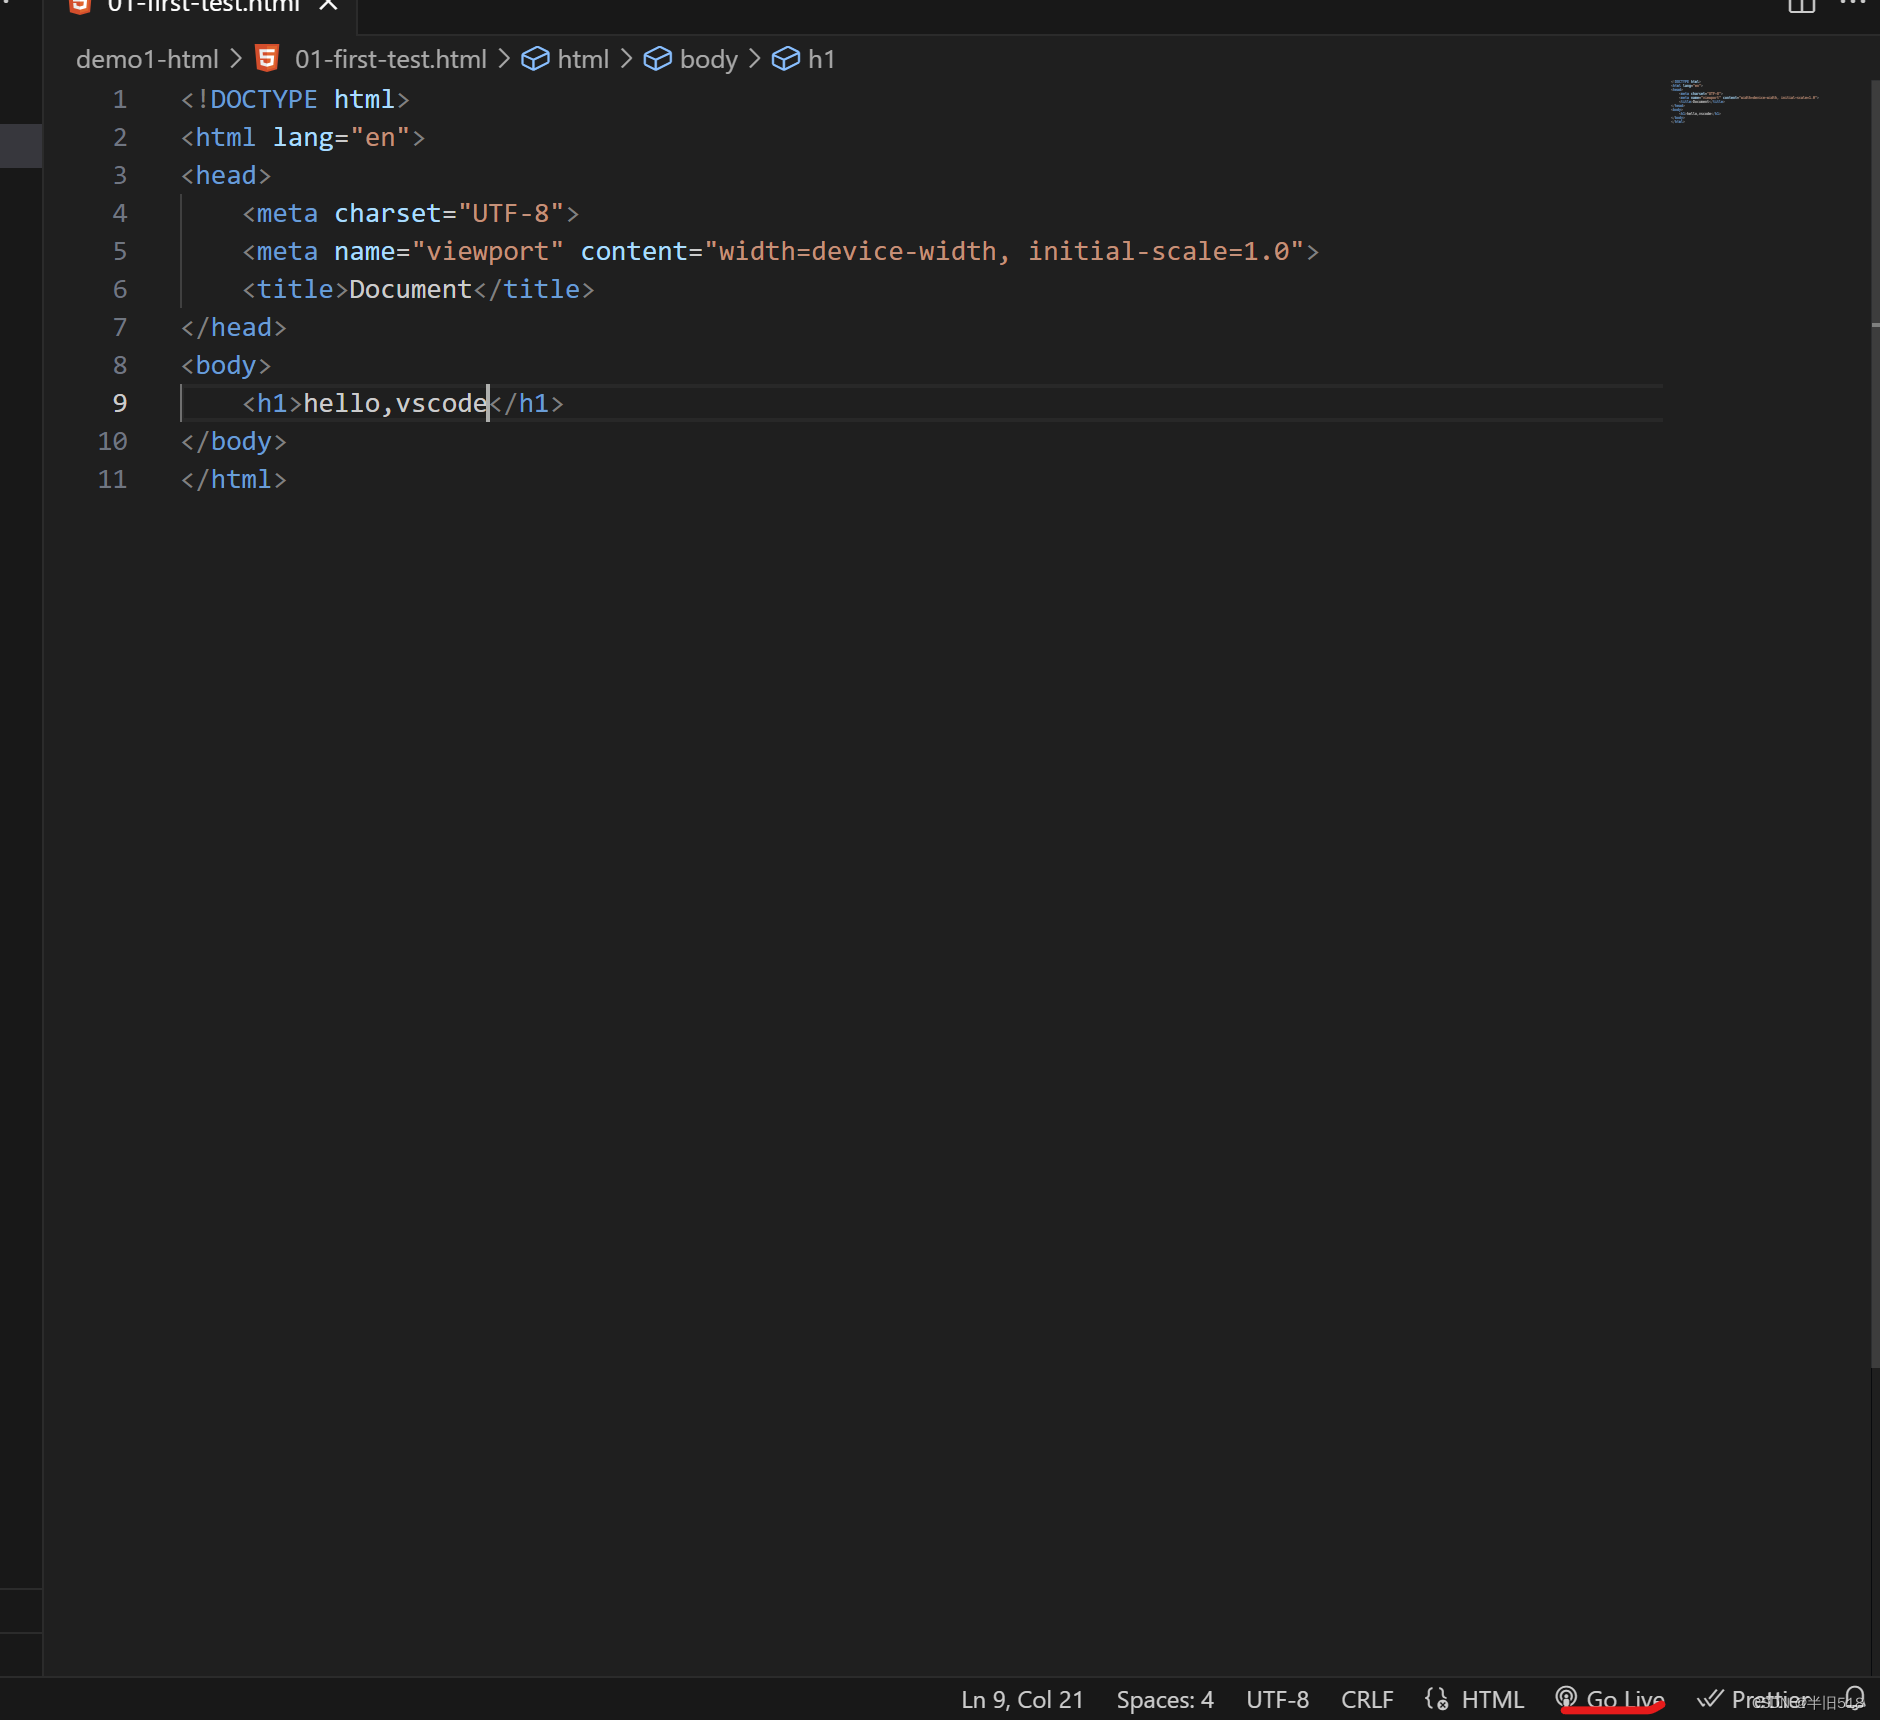This screenshot has height=1720, width=1880.
Task: Click the opening body tag on line 8
Action: tap(226, 365)
